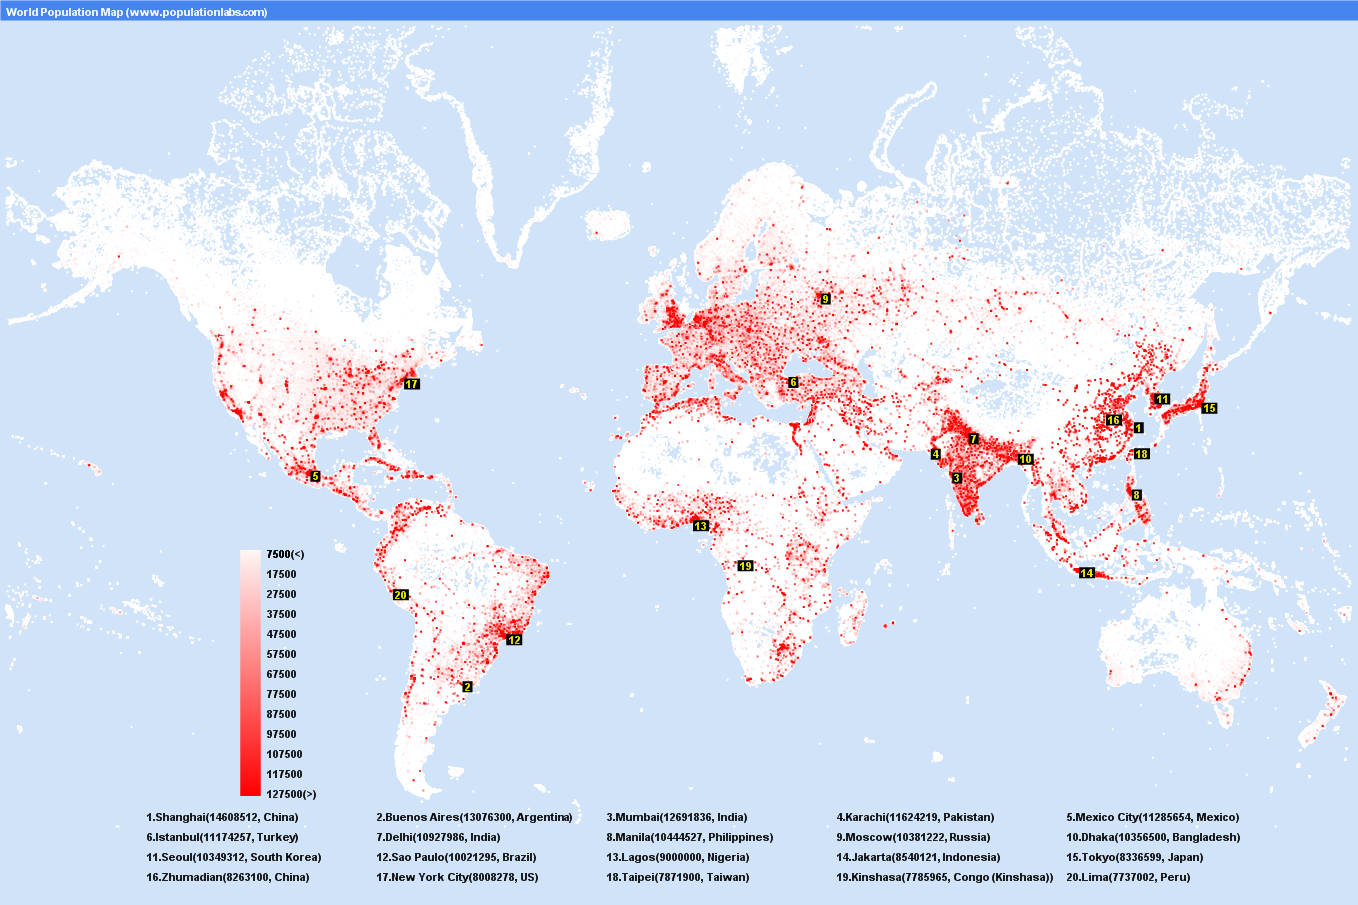Select map marker 10 at Dhaka
The height and width of the screenshot is (905, 1358).
(x=1025, y=459)
